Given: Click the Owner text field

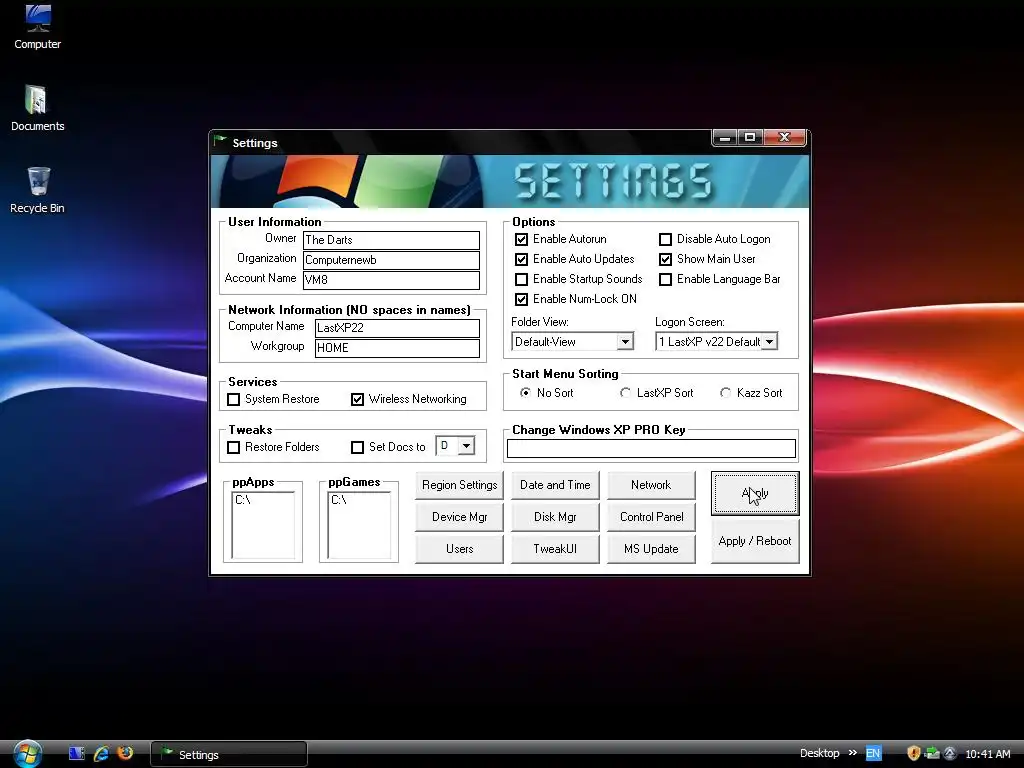Looking at the screenshot, I should (391, 240).
